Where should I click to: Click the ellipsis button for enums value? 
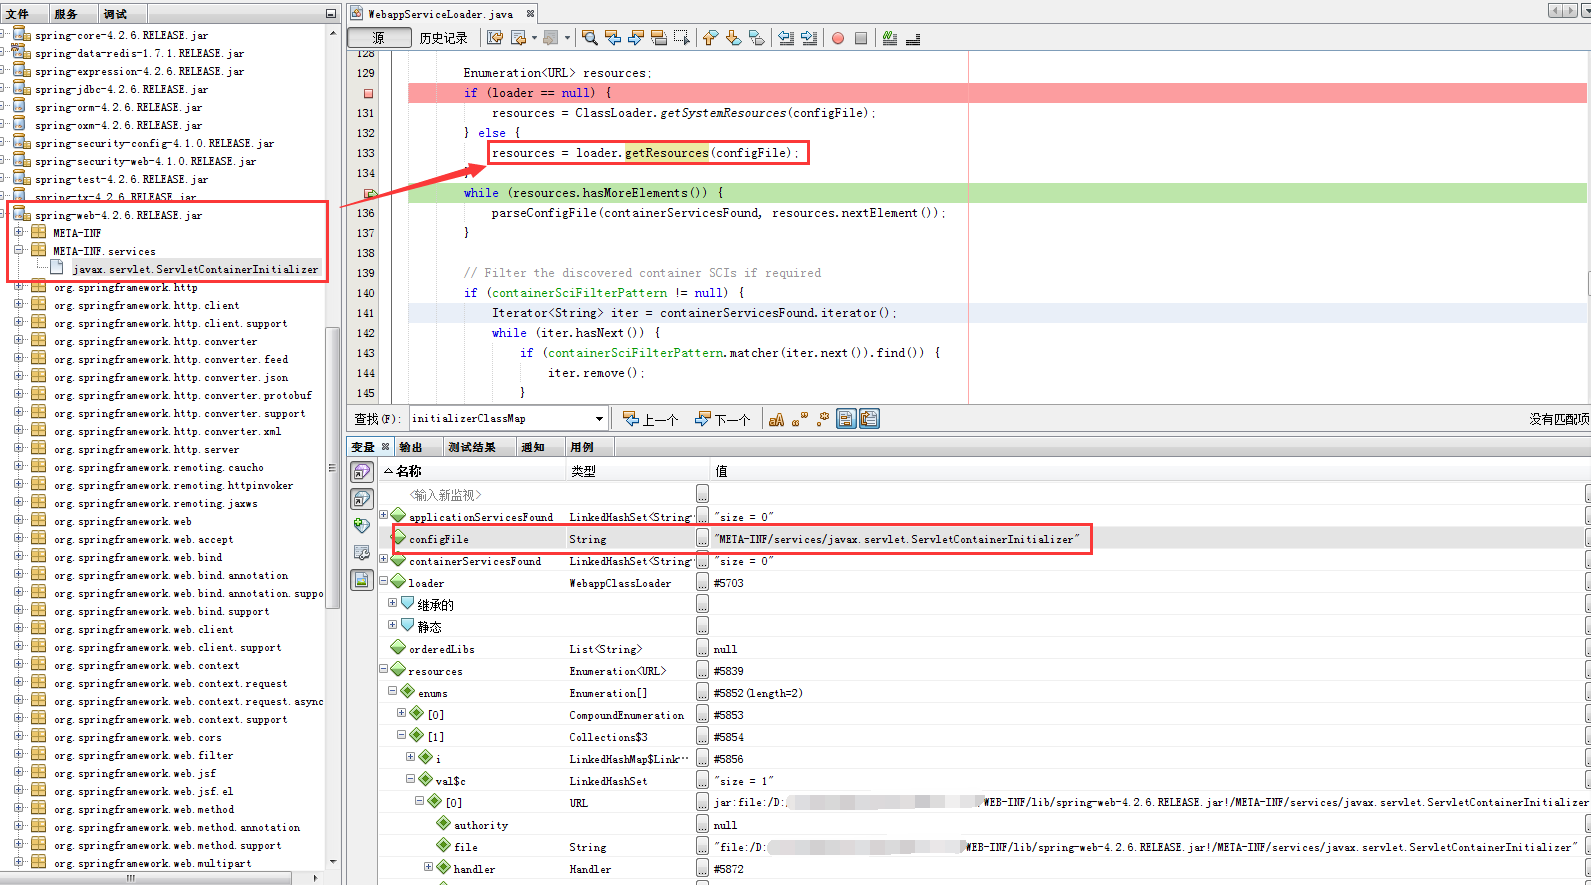702,693
